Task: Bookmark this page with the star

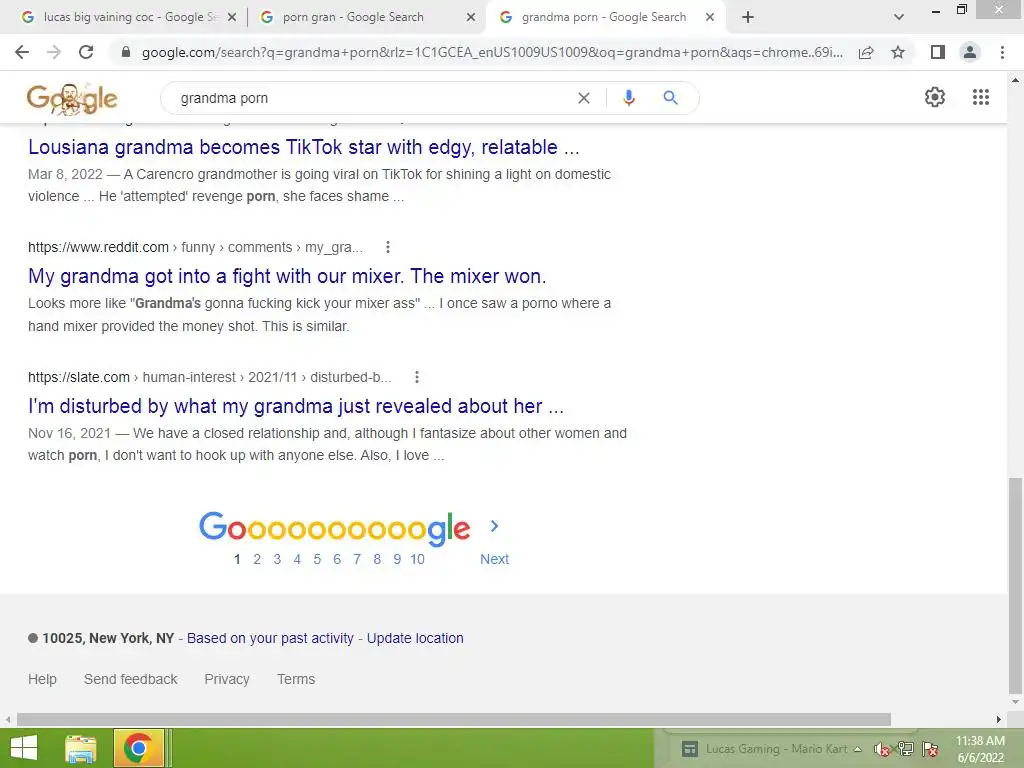Action: click(x=898, y=52)
